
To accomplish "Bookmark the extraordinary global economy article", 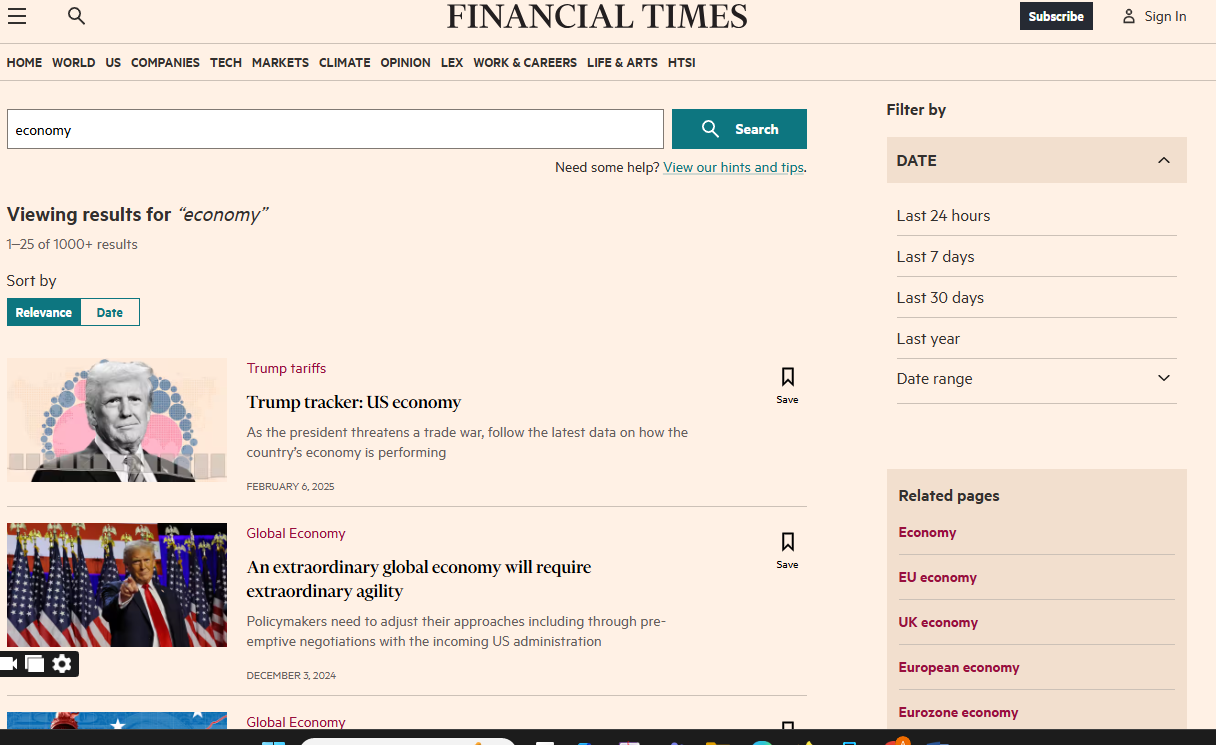I will 787,549.
